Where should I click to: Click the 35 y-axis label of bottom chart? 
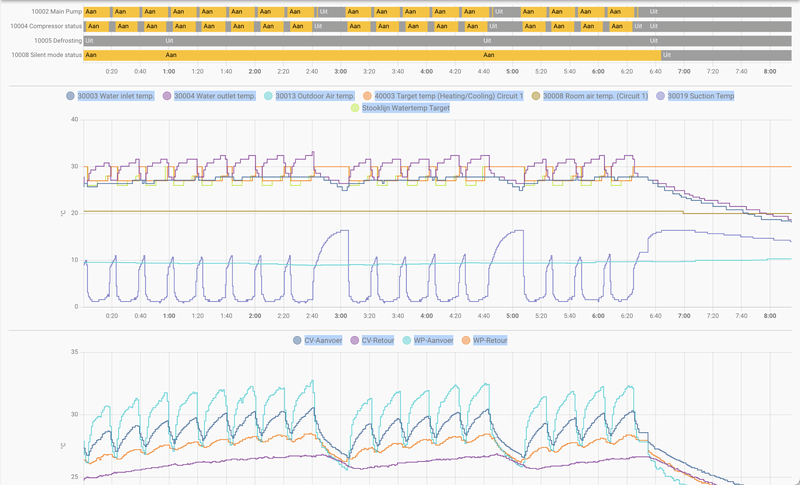pos(74,352)
